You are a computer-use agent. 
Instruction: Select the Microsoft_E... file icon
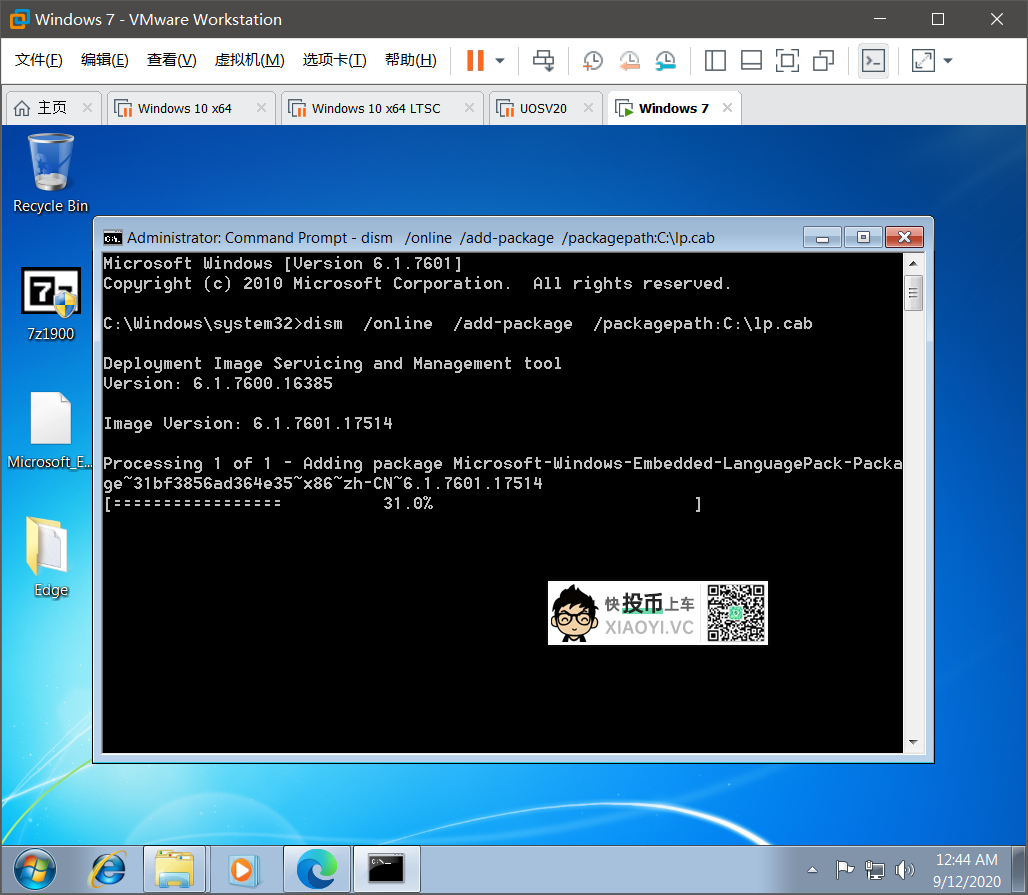point(50,431)
